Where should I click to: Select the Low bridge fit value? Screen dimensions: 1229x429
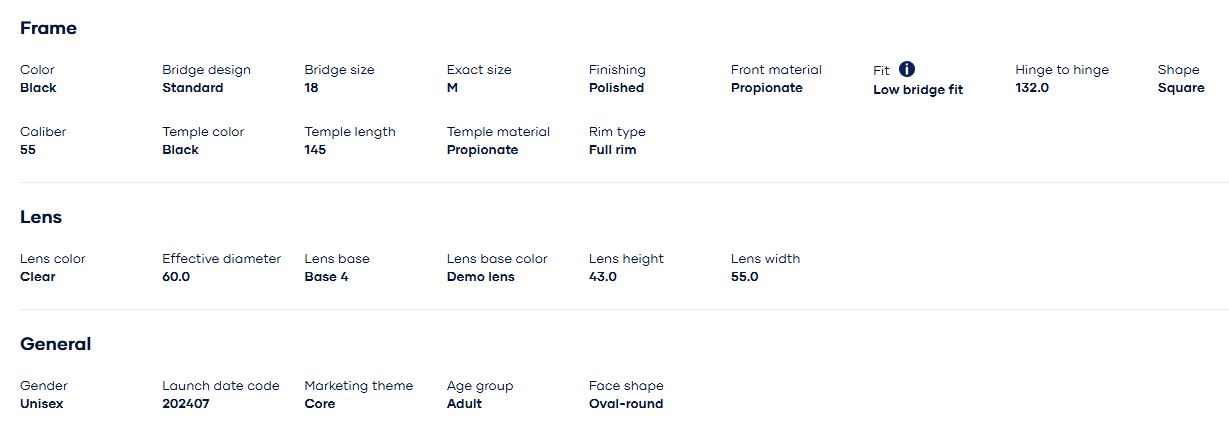pos(918,90)
